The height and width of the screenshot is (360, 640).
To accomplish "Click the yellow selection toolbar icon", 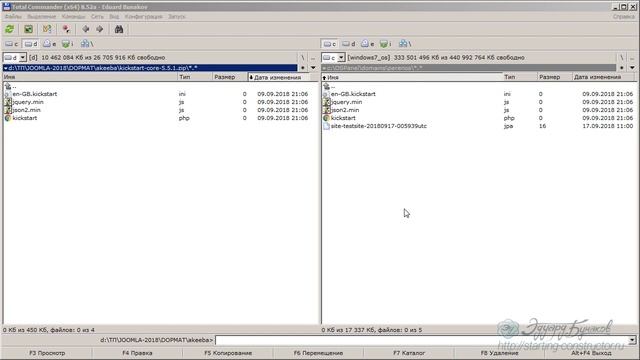I will coord(47,29).
